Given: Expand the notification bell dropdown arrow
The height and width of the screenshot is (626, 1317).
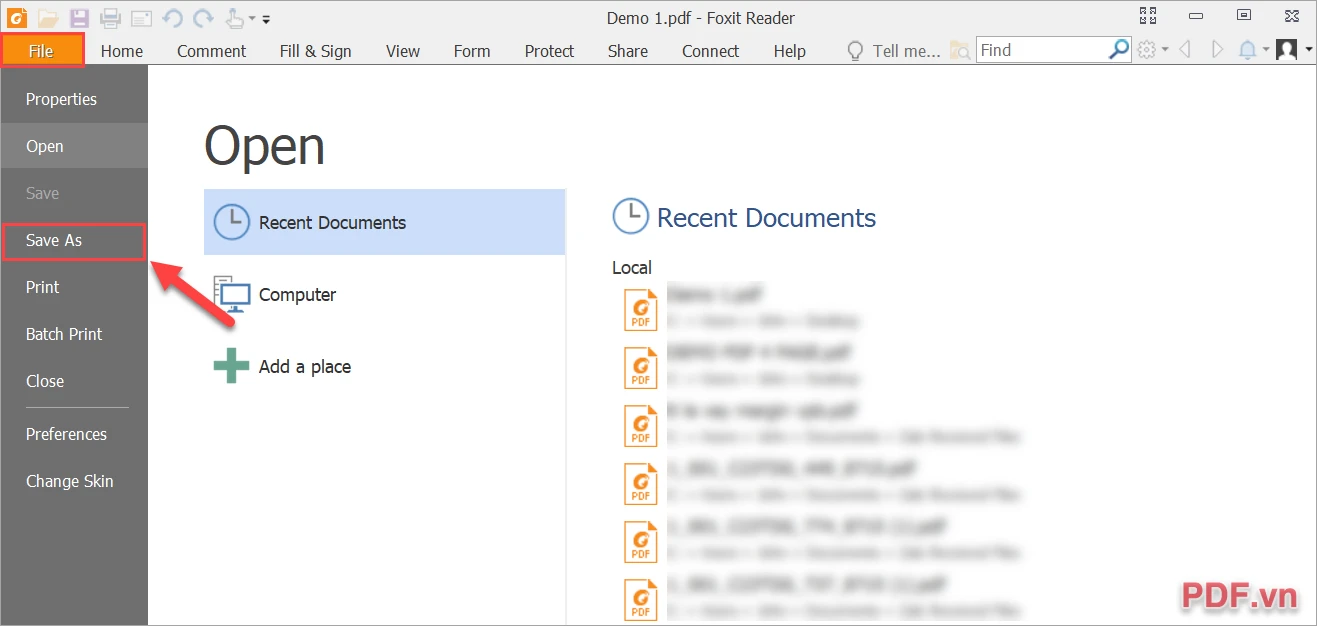Looking at the screenshot, I should [x=1266, y=50].
